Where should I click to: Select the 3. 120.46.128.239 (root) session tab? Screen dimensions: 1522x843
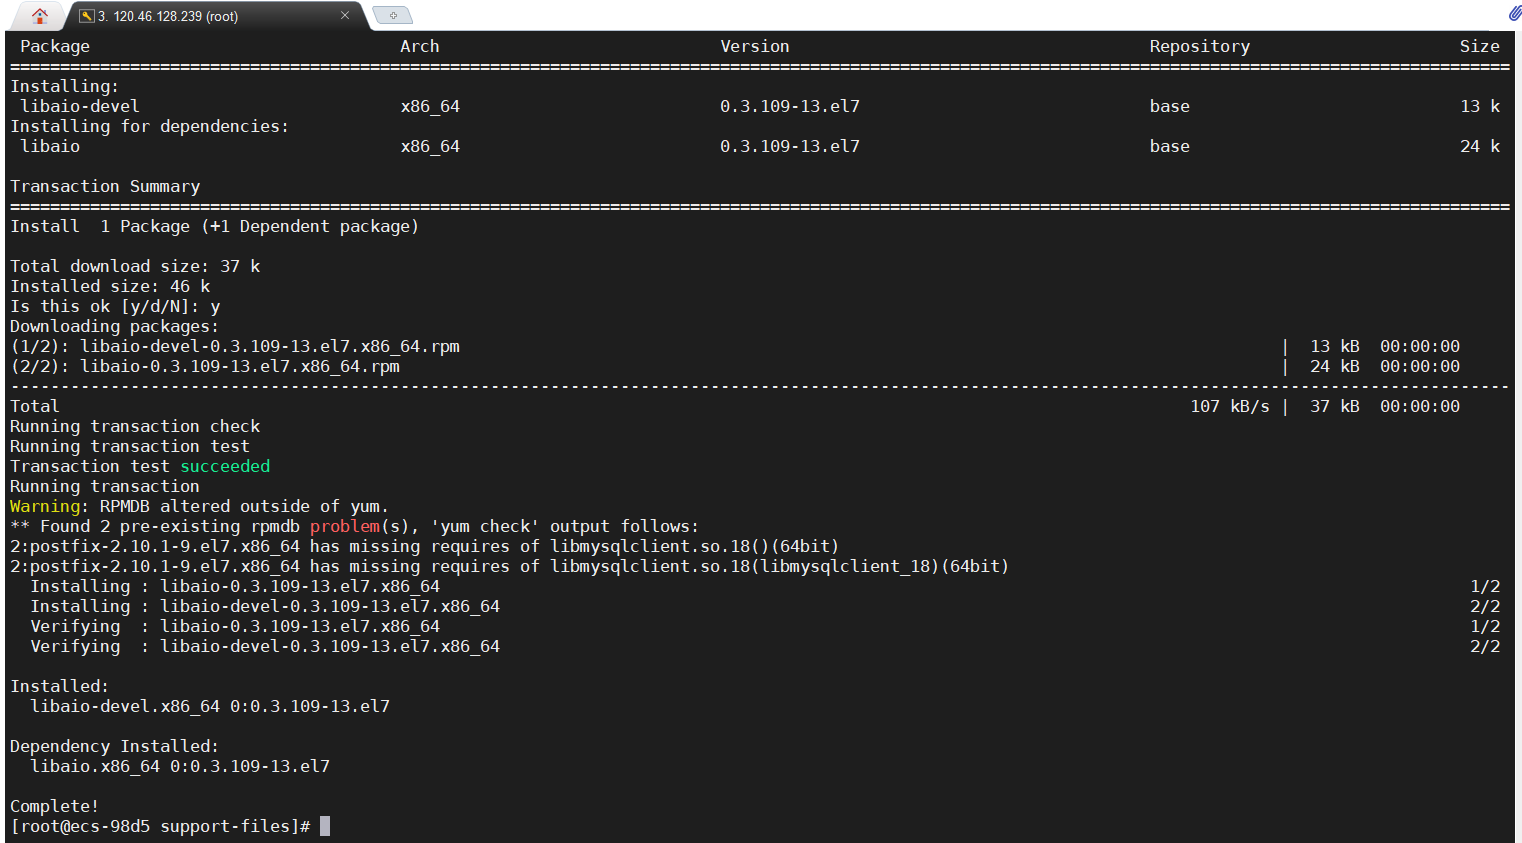coord(170,16)
